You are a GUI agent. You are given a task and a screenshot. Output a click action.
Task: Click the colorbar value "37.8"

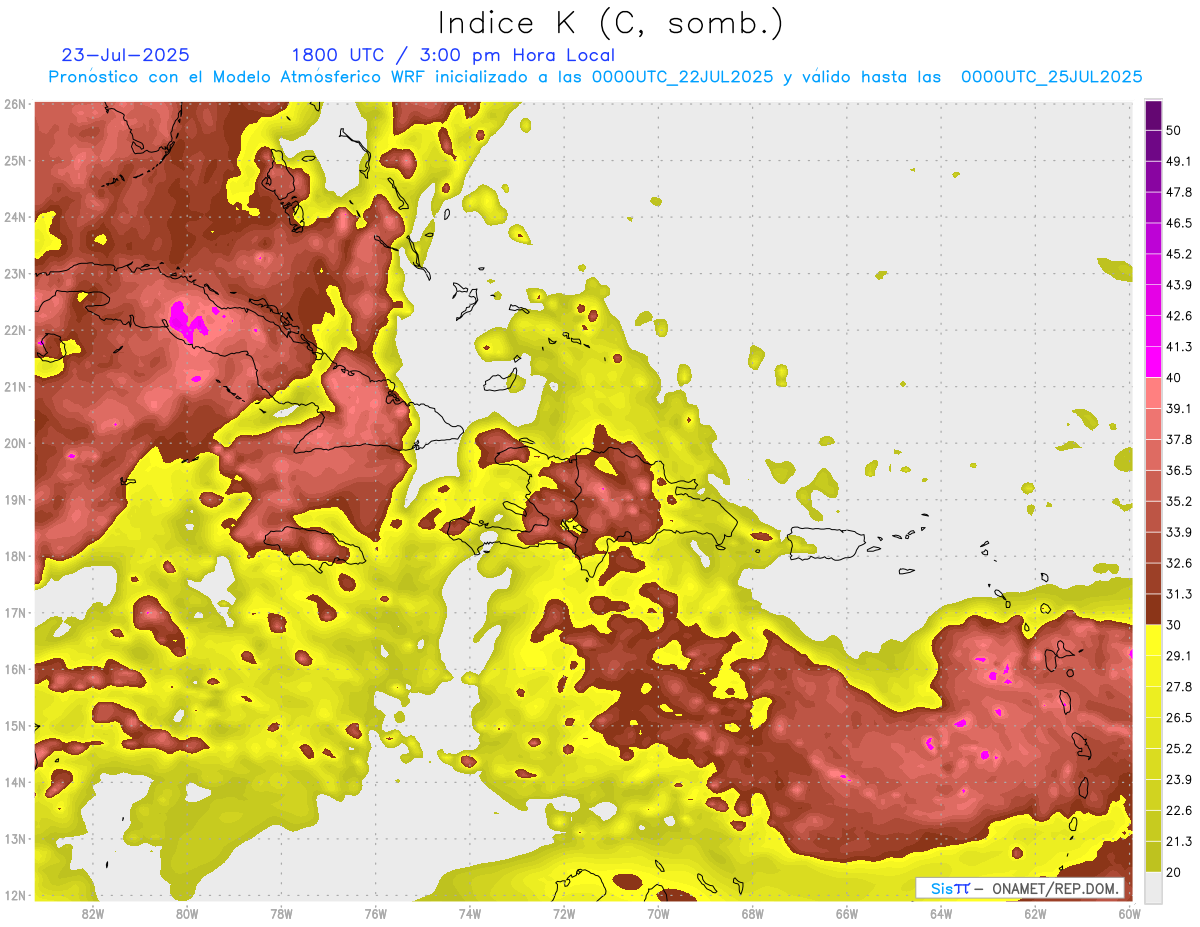[1178, 439]
